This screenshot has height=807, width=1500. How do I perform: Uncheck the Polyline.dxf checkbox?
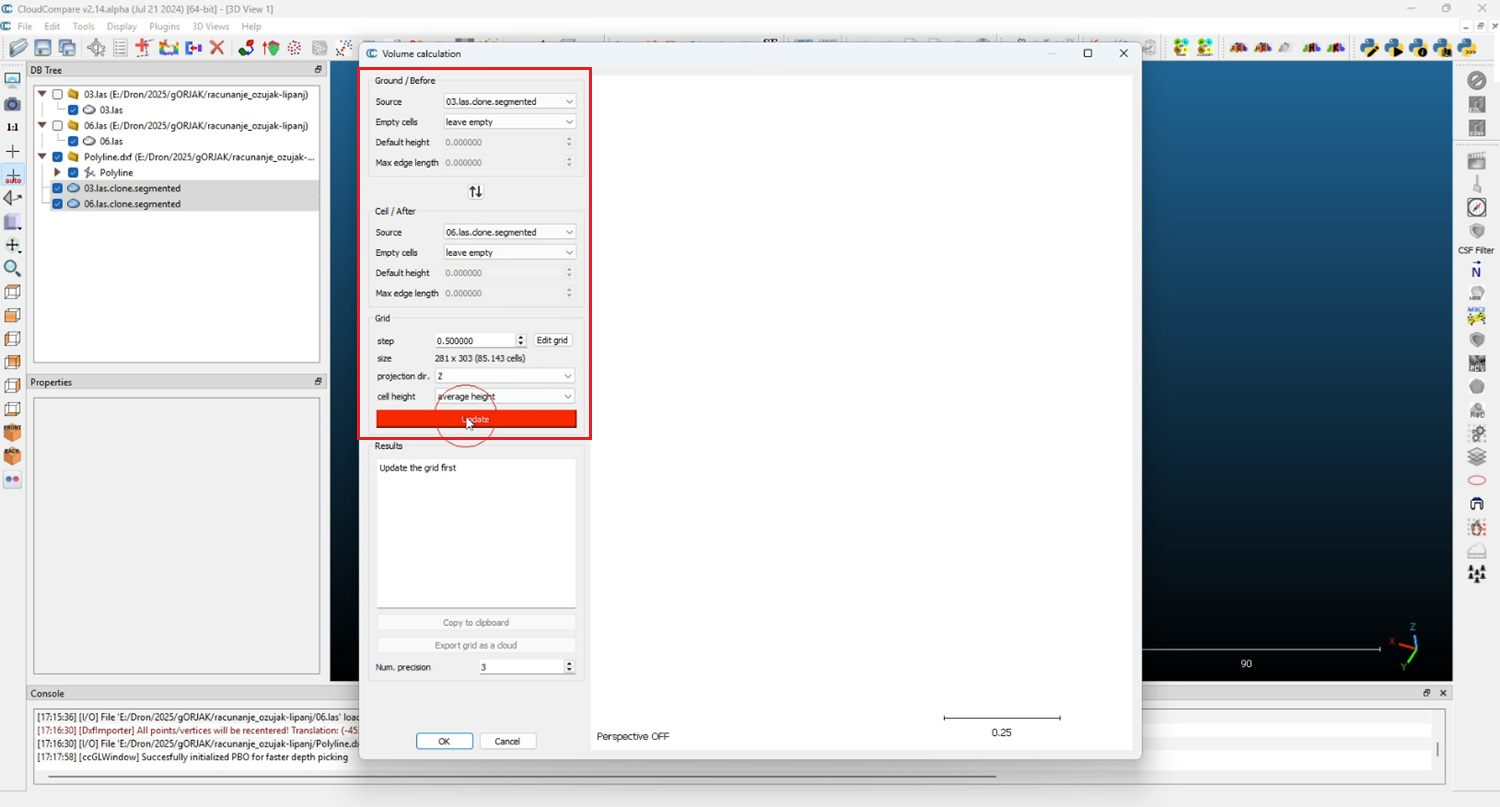[58, 157]
